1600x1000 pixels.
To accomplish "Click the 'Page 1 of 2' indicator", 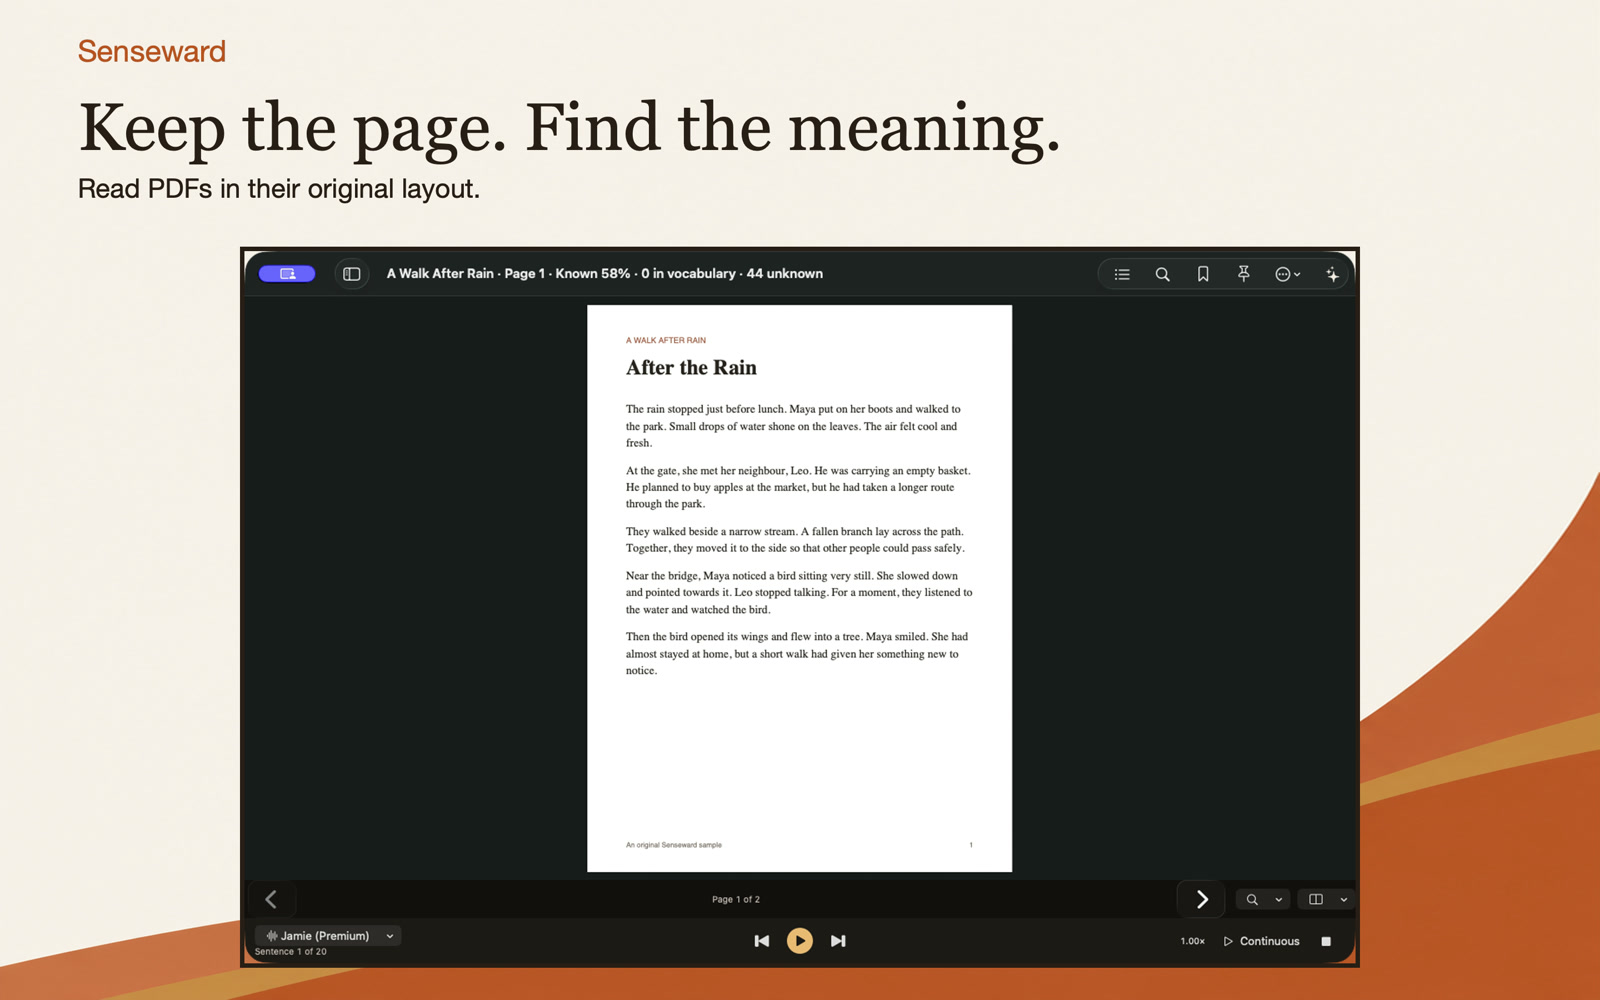I will pyautogui.click(x=736, y=899).
